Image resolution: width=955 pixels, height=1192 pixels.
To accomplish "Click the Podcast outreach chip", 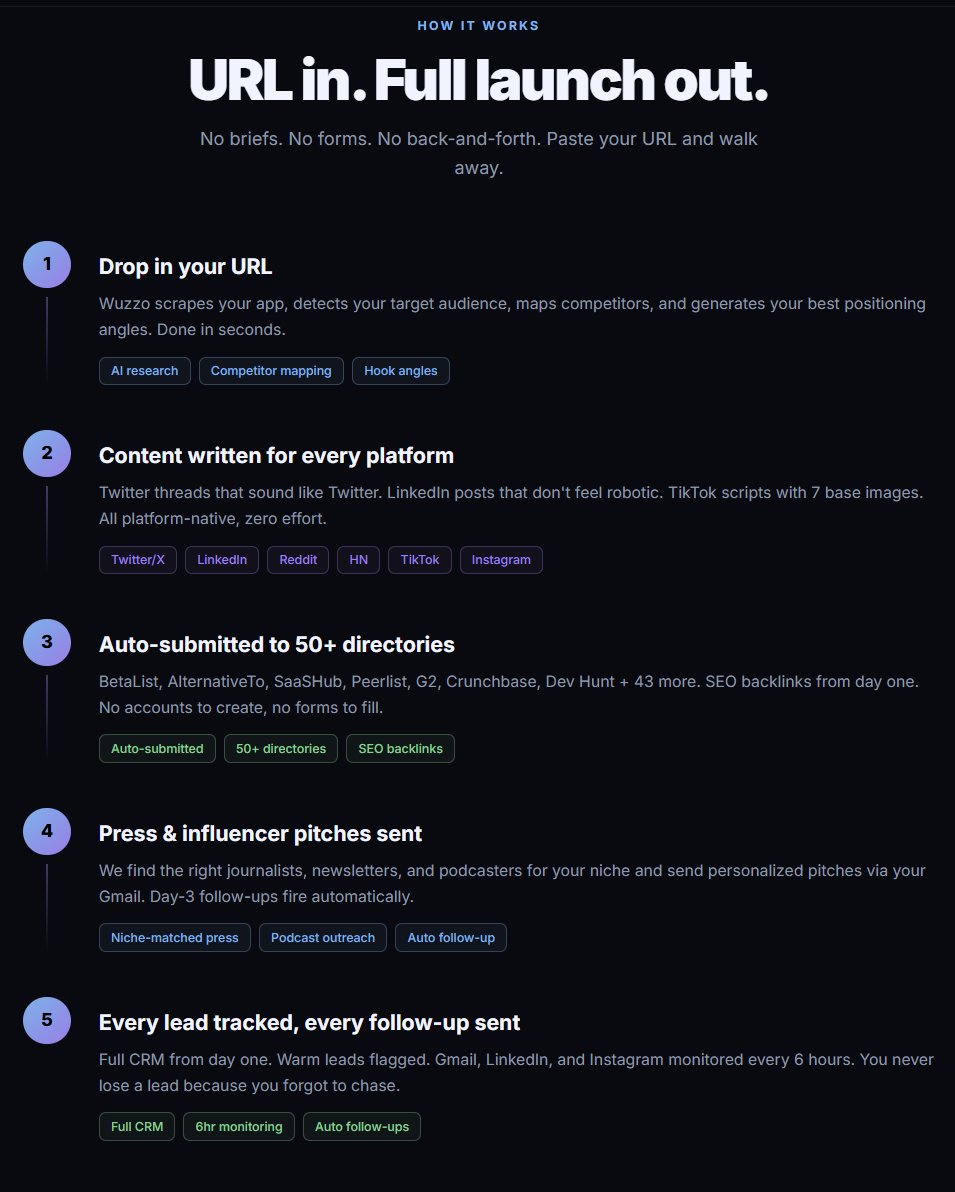I will tap(323, 937).
